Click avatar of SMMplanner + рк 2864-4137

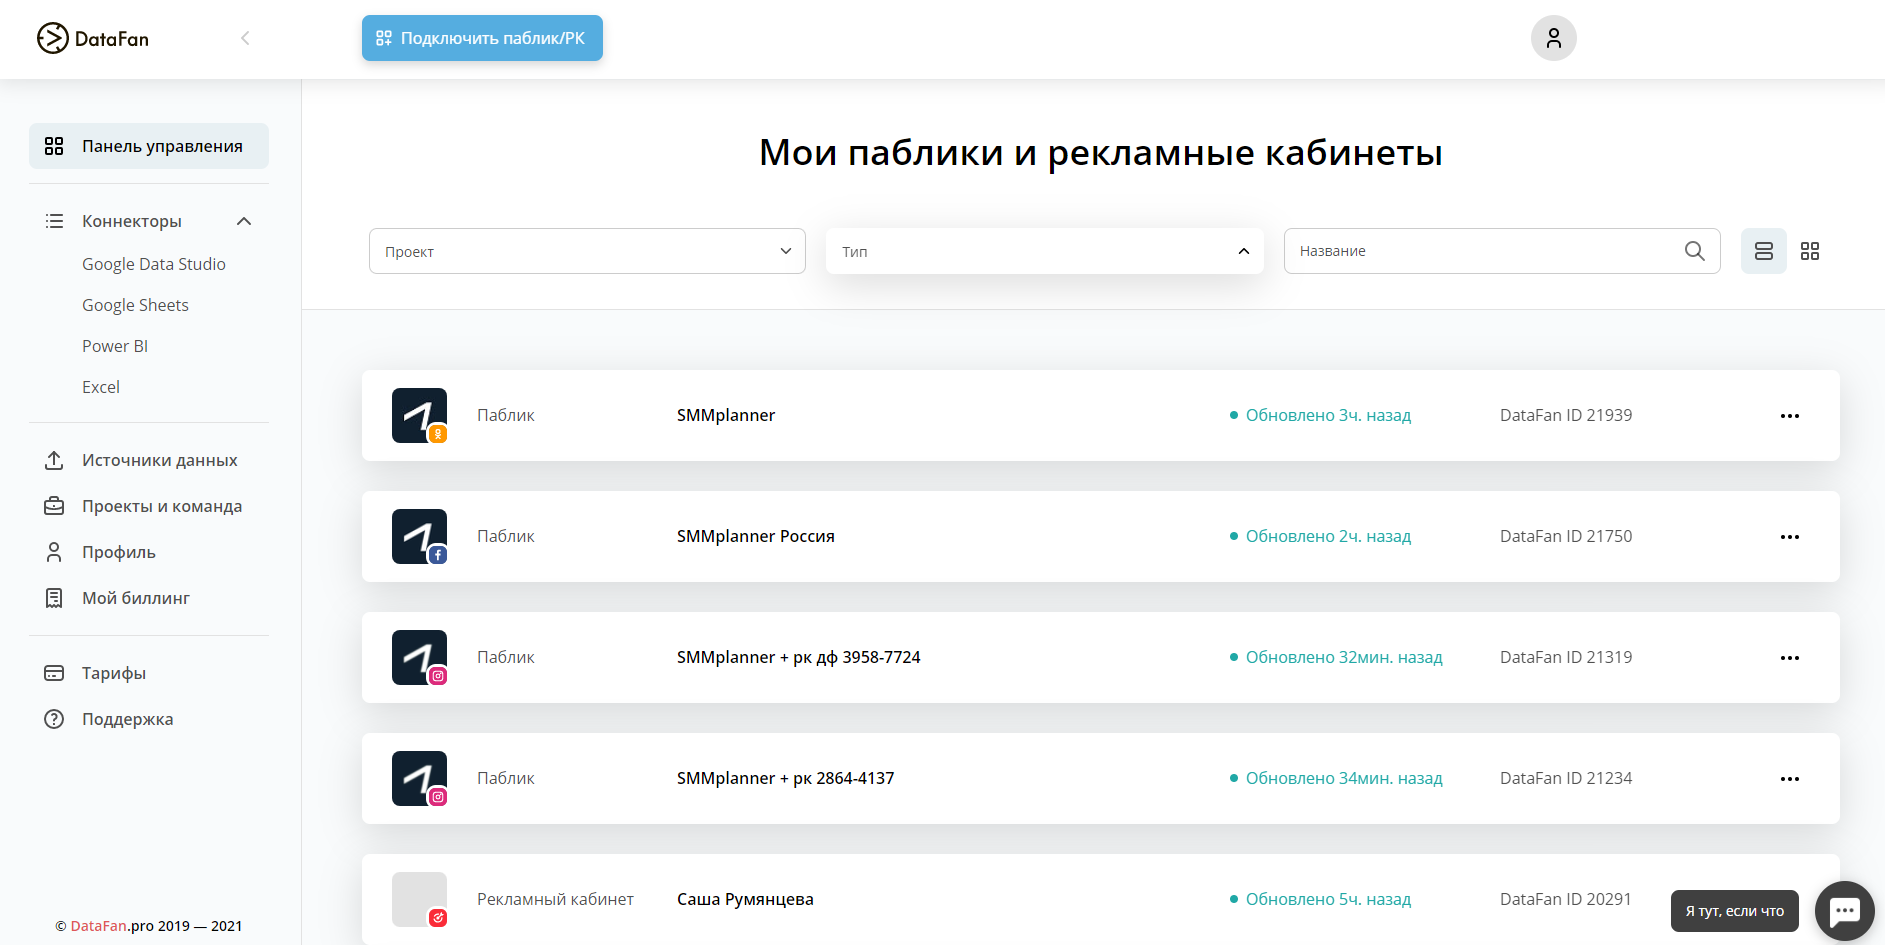[419, 778]
